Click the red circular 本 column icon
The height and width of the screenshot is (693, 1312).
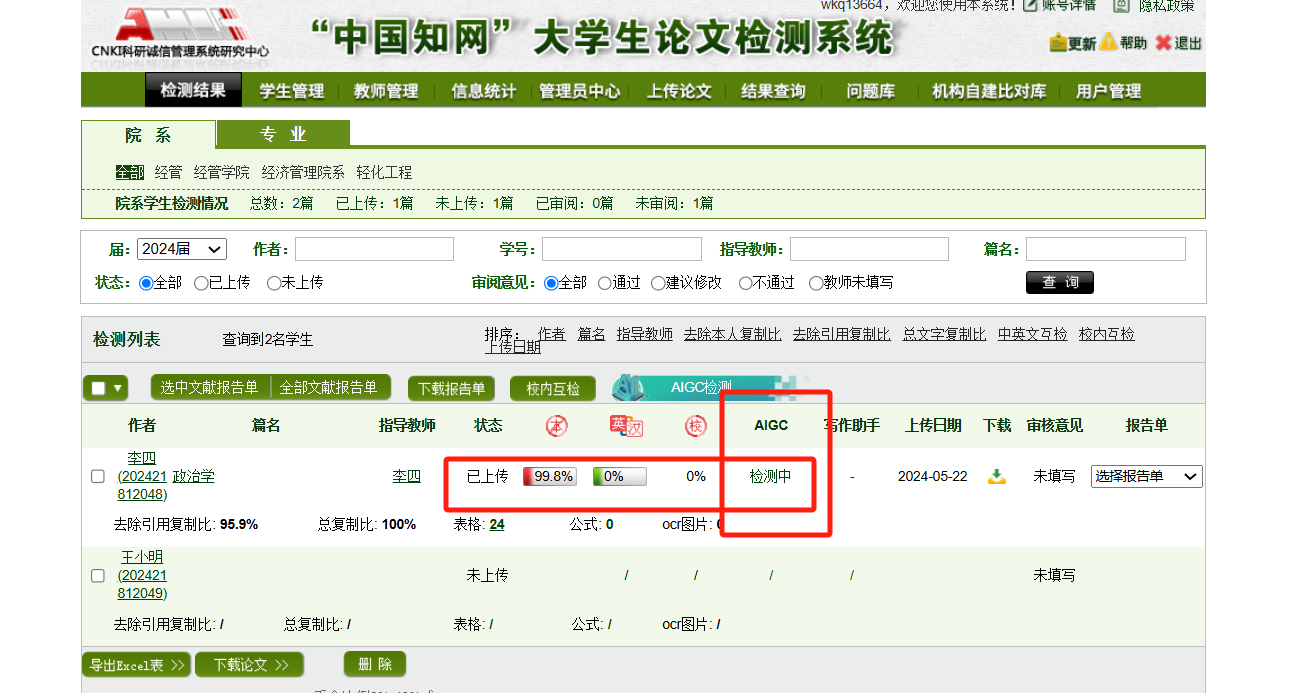click(557, 426)
